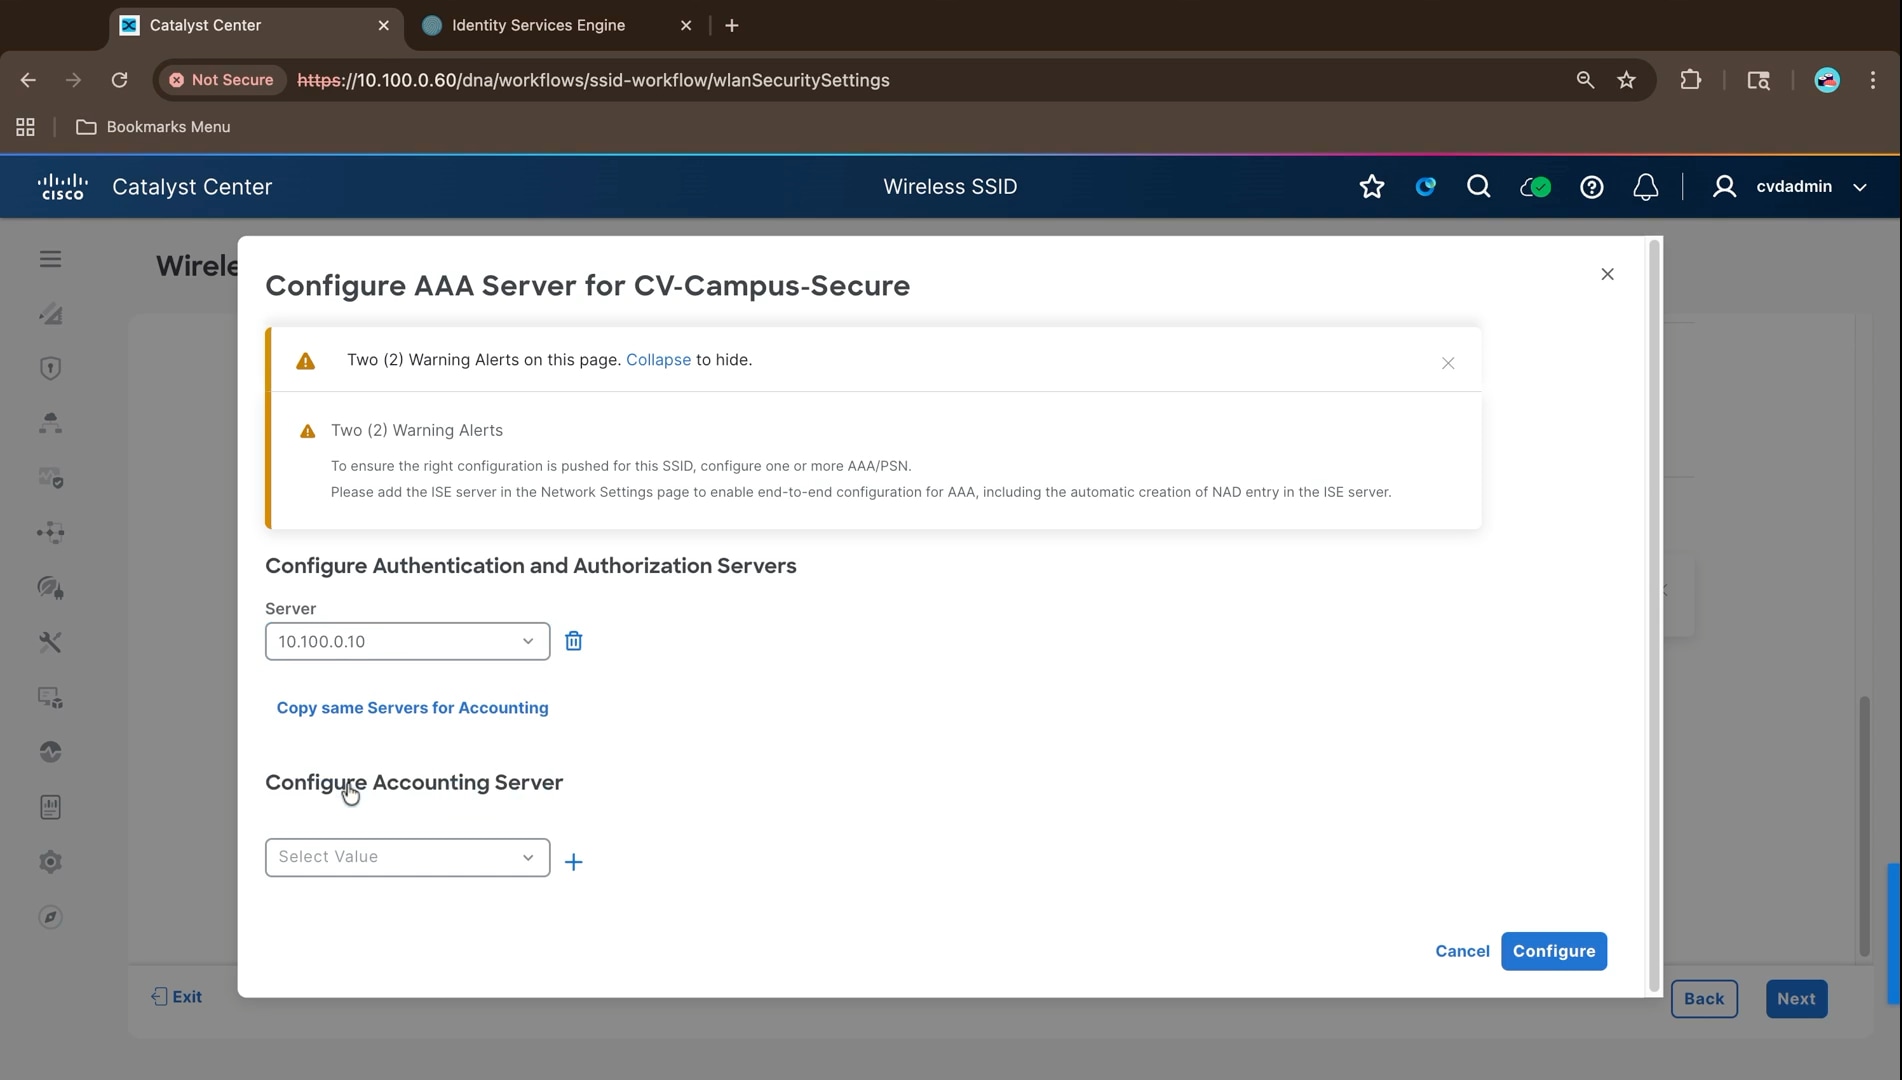Open the Design icon in sidebar

coord(50,314)
